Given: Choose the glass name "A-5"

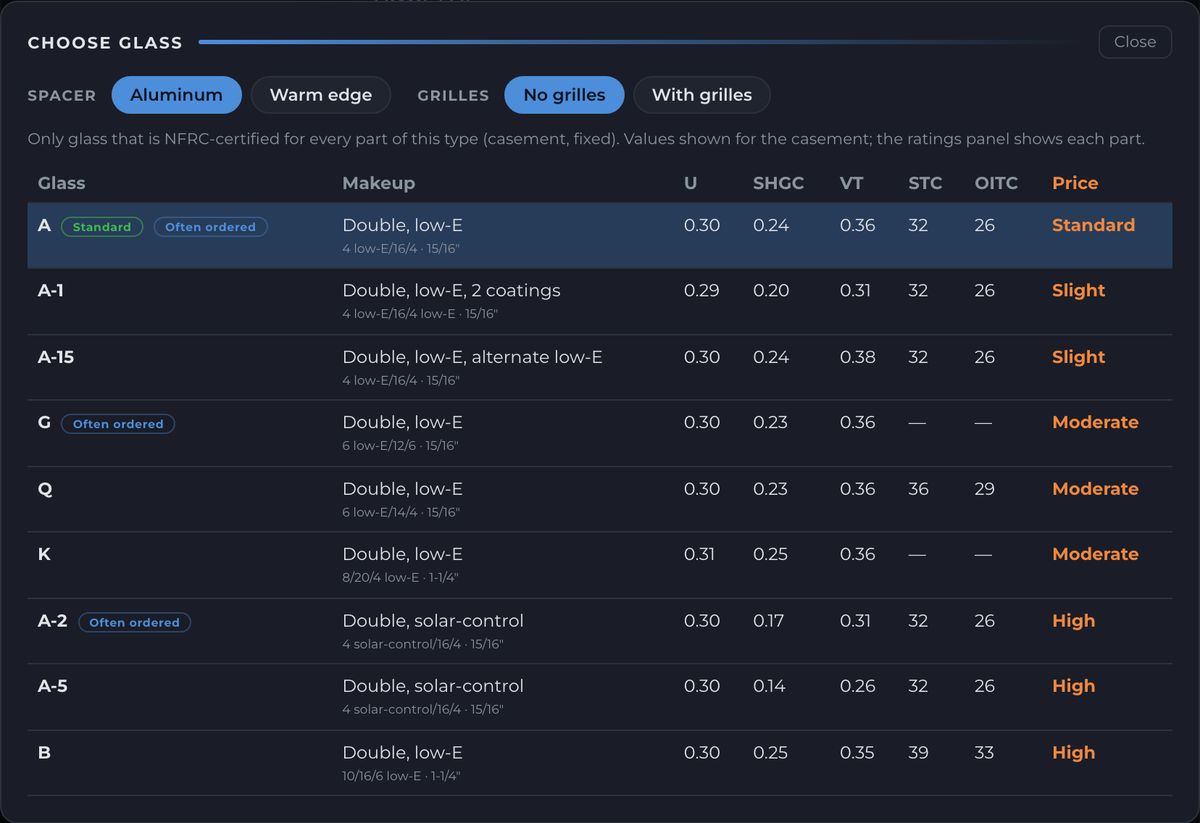Looking at the screenshot, I should (x=53, y=686).
